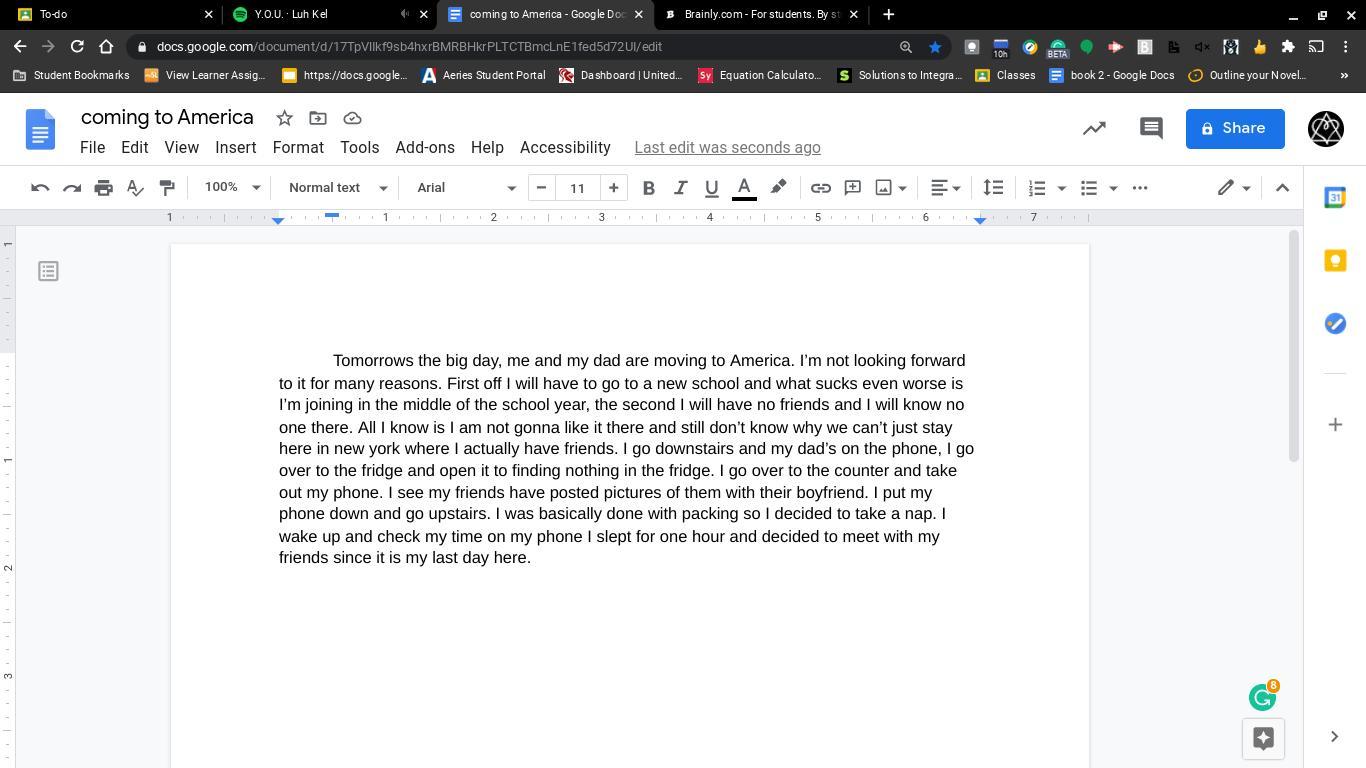
Task: Star the coming to America document
Action: pyautogui.click(x=284, y=118)
